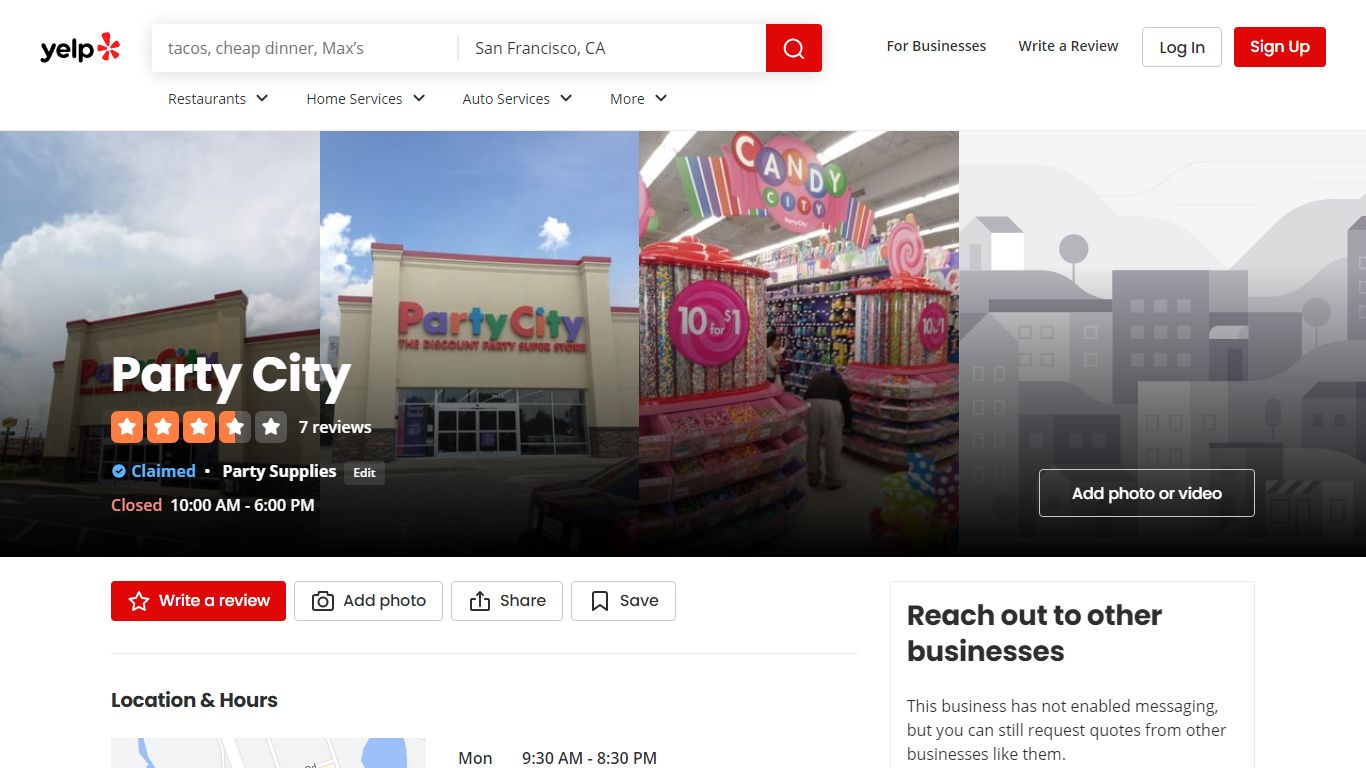Expand the Restaurants dropdown menu

(x=218, y=98)
